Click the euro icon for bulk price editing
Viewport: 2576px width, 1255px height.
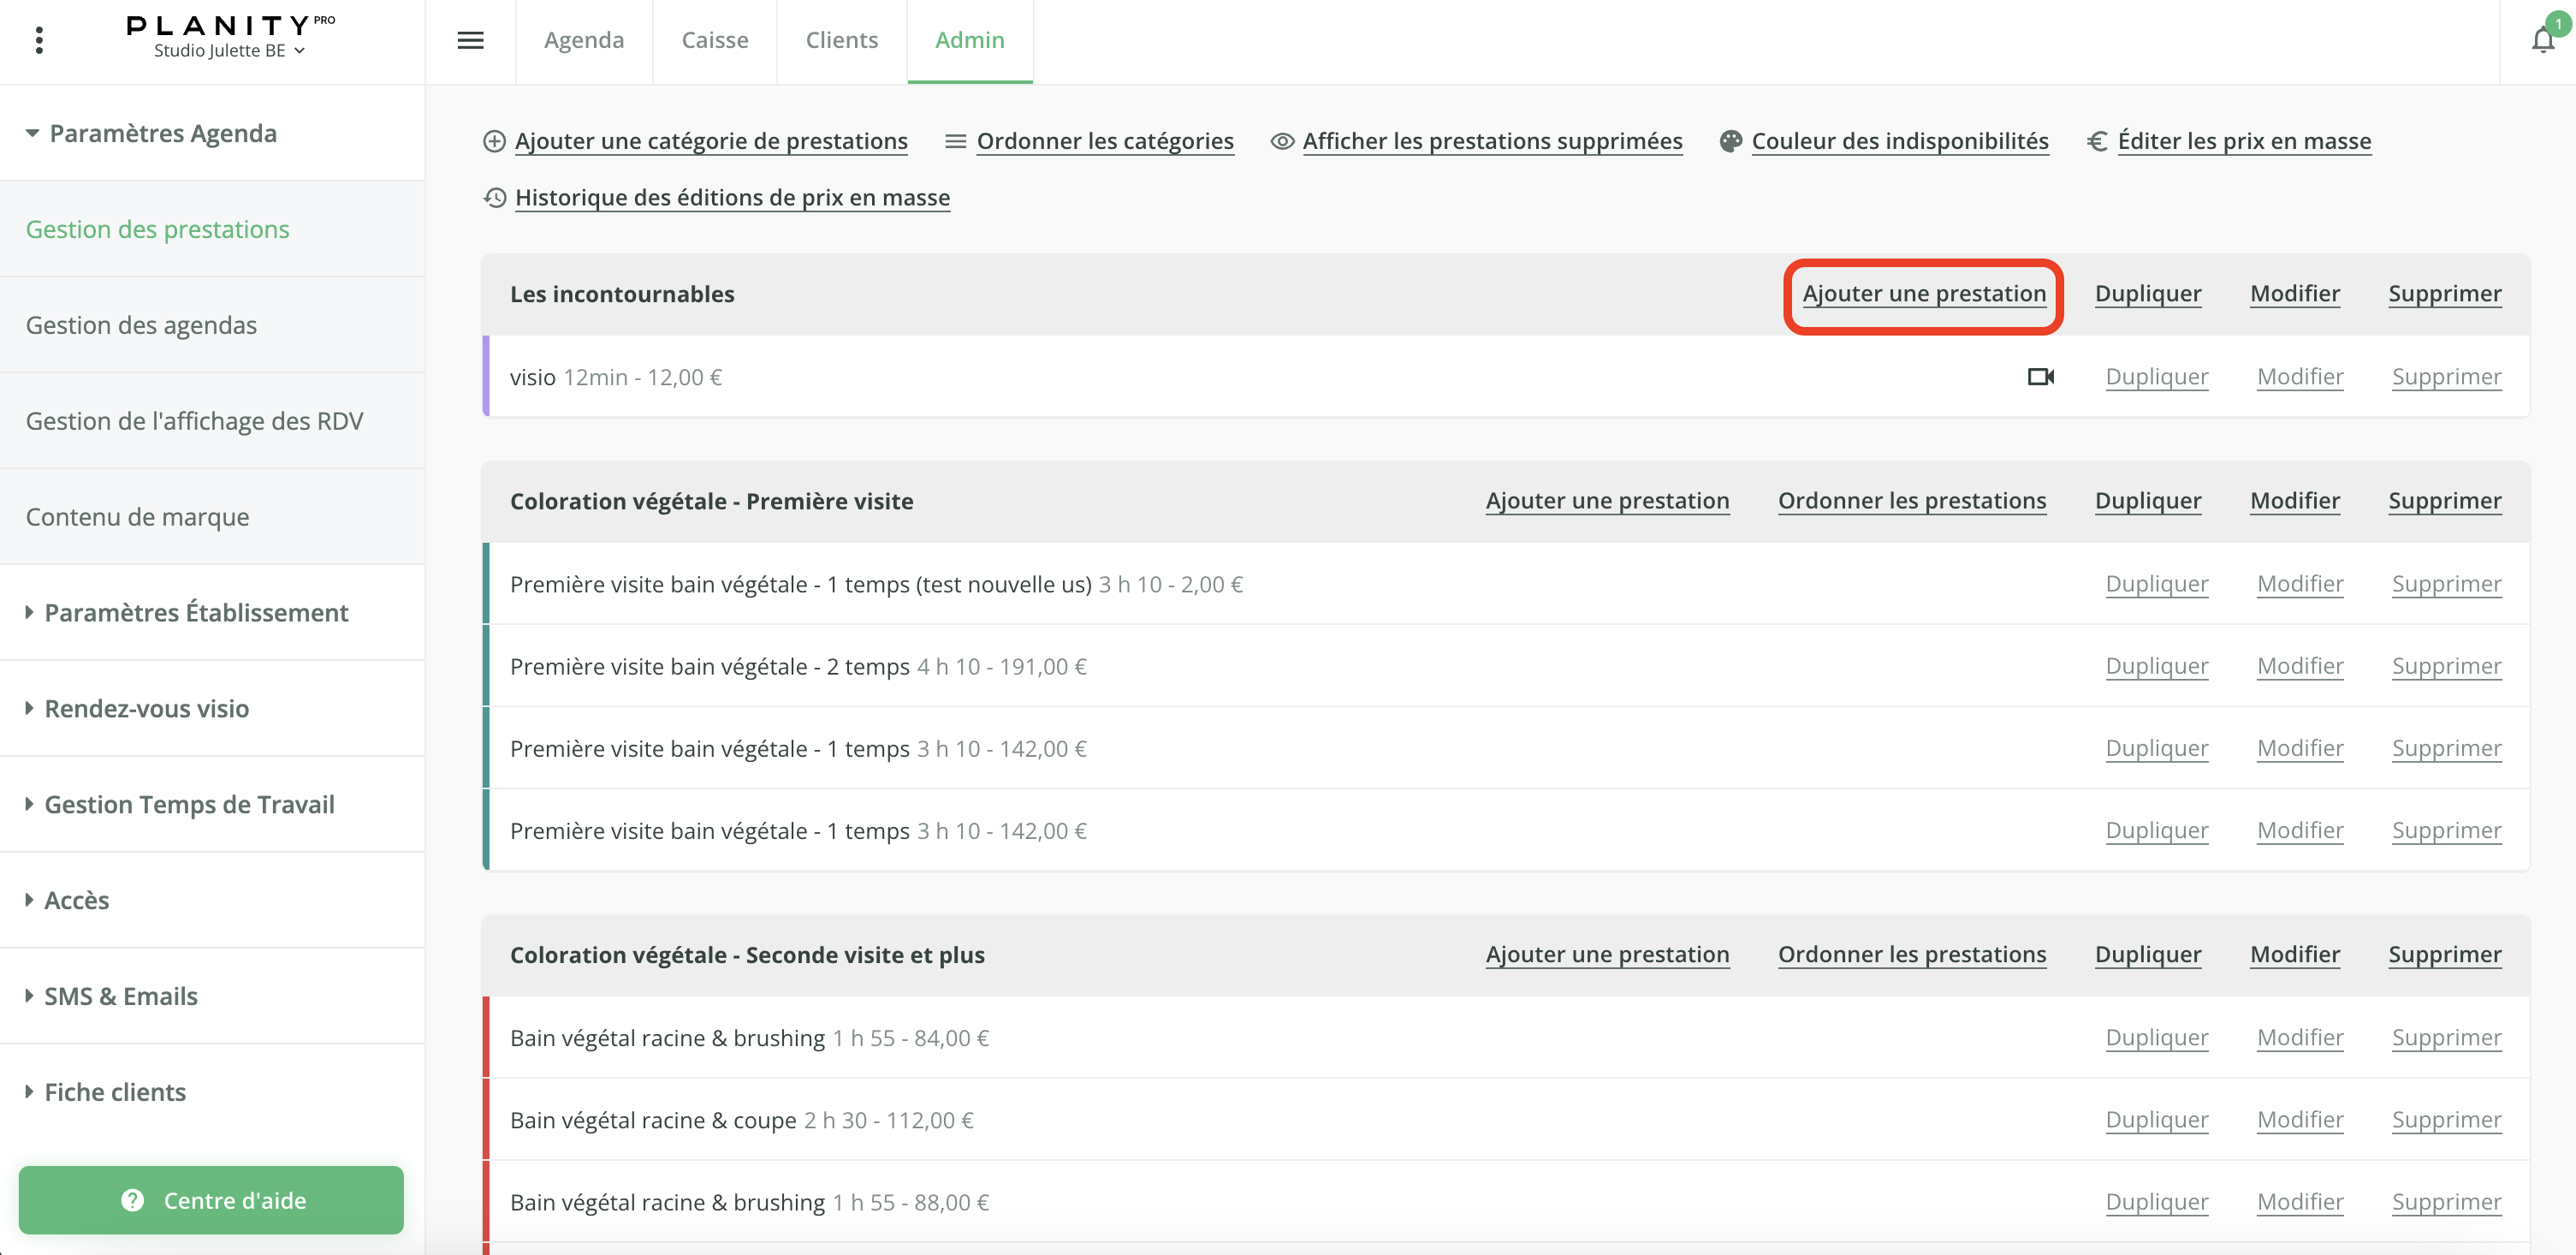click(x=2097, y=141)
